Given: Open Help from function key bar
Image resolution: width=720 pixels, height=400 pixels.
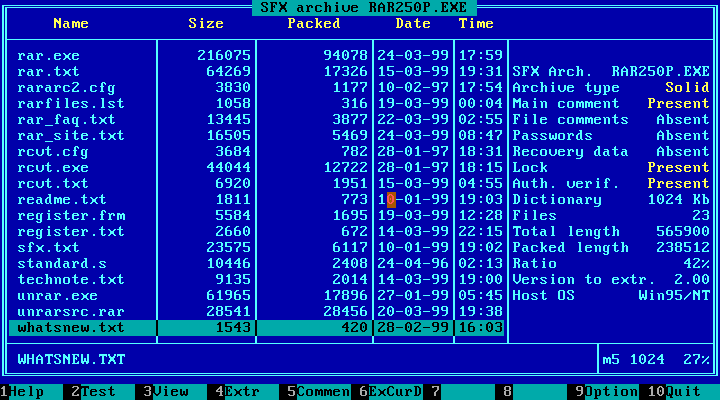Looking at the screenshot, I should click(x=27, y=392).
